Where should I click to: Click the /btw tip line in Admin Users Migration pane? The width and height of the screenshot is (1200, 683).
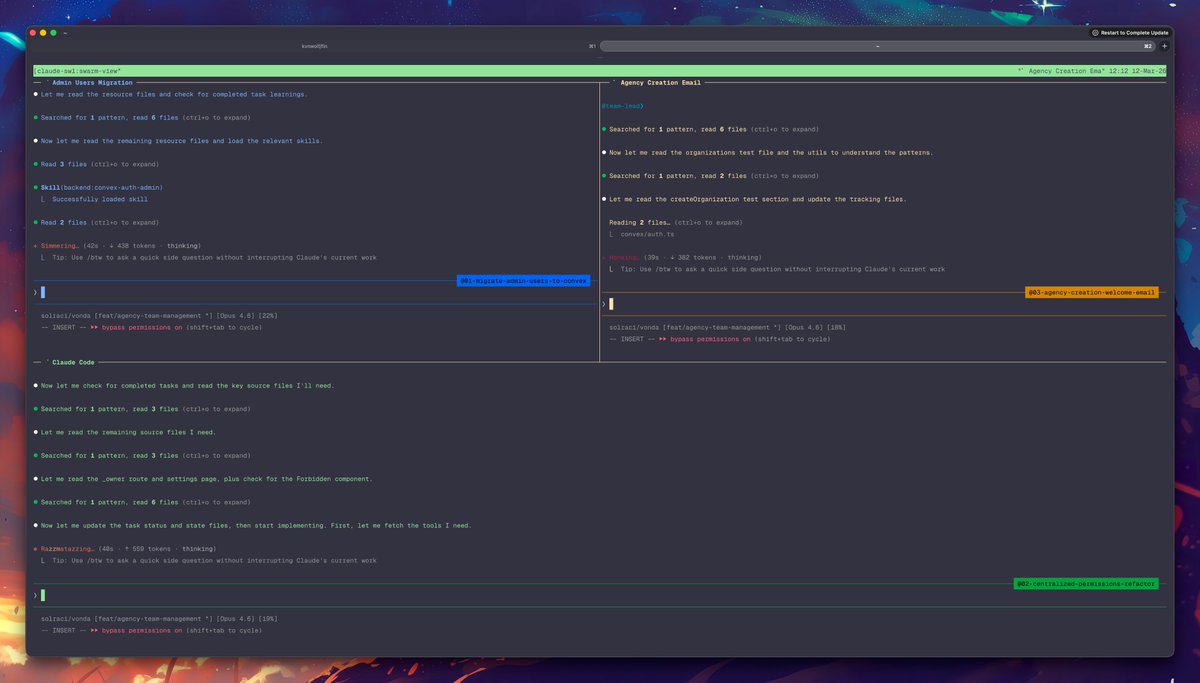[x=214, y=257]
